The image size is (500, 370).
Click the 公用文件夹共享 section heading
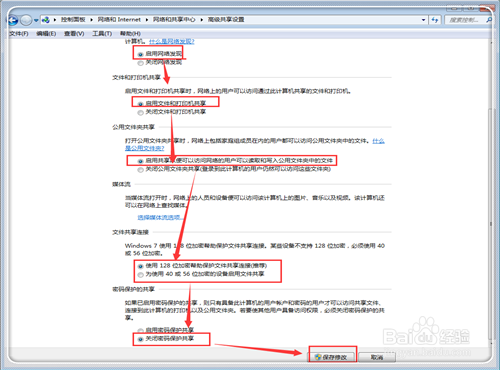[x=133, y=127]
